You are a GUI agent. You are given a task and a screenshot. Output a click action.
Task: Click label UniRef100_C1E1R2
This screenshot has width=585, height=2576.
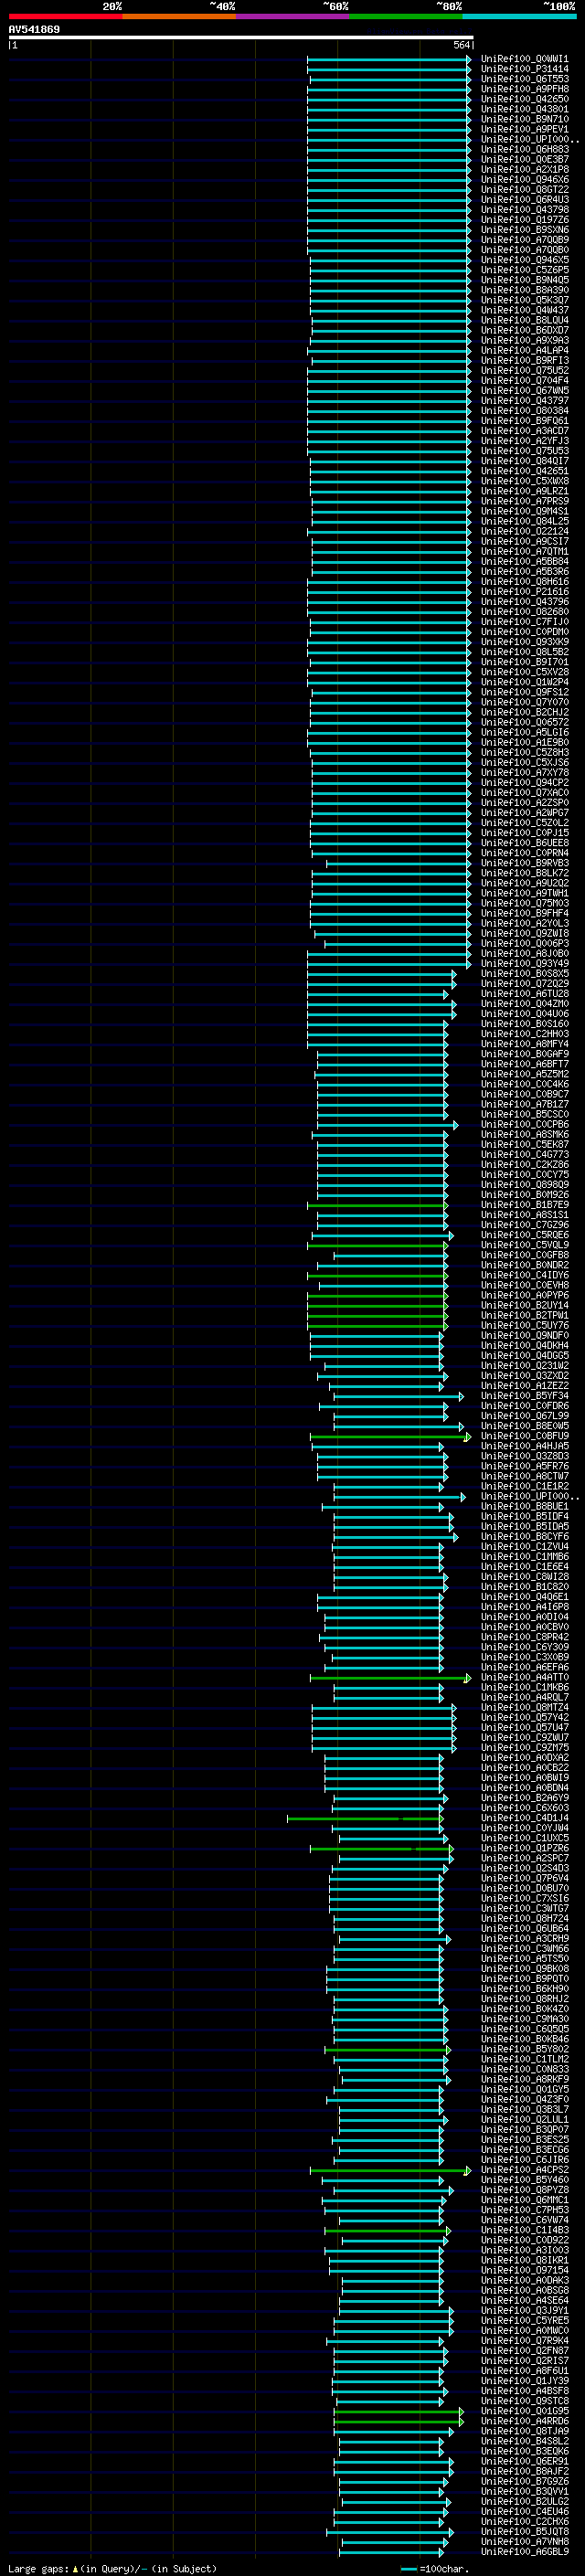point(524,1486)
